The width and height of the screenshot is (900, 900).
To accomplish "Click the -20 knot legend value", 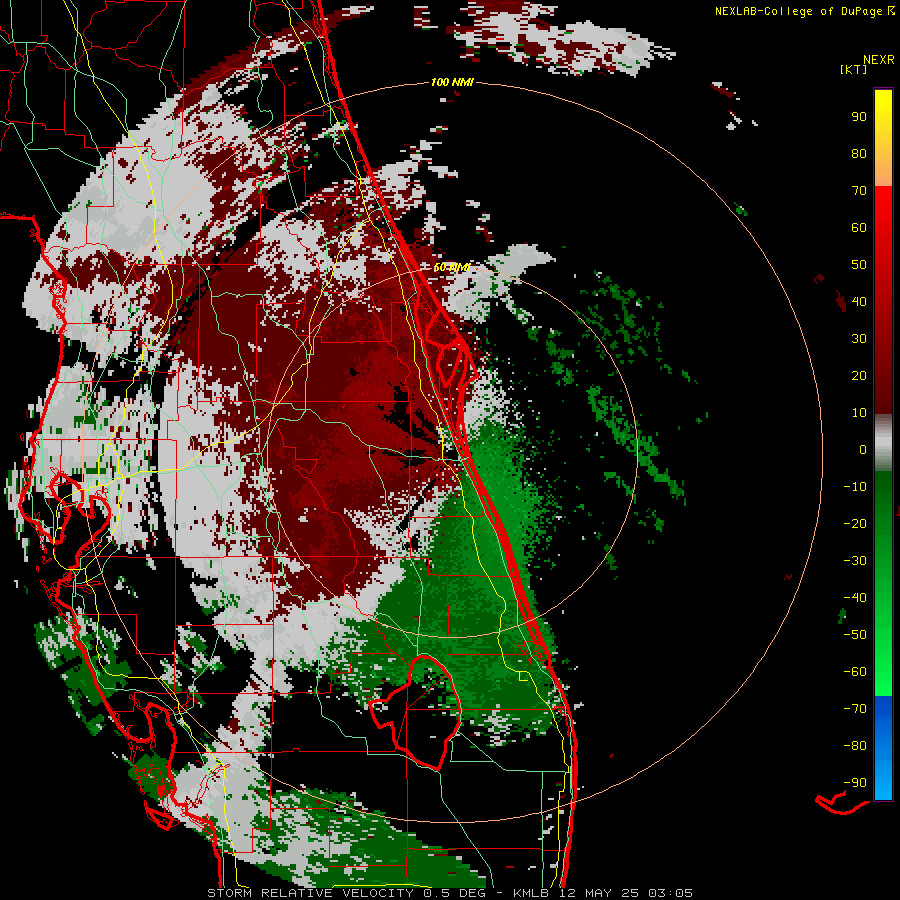I will 855,523.
